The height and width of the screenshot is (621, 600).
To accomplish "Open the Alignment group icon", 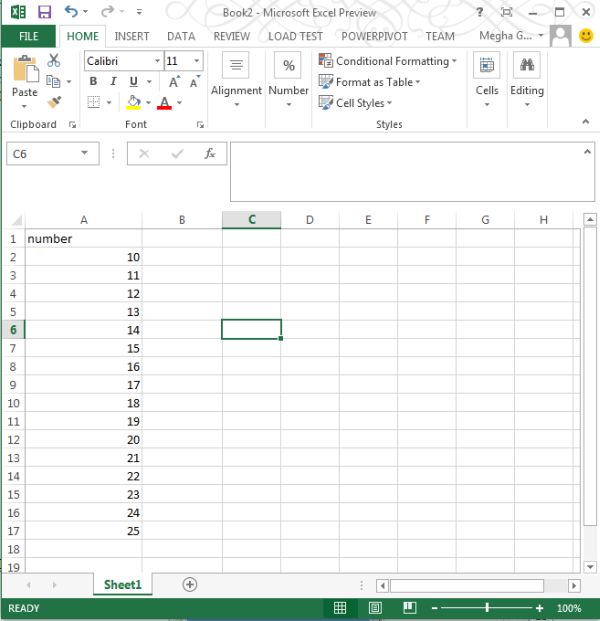I will tap(236, 65).
